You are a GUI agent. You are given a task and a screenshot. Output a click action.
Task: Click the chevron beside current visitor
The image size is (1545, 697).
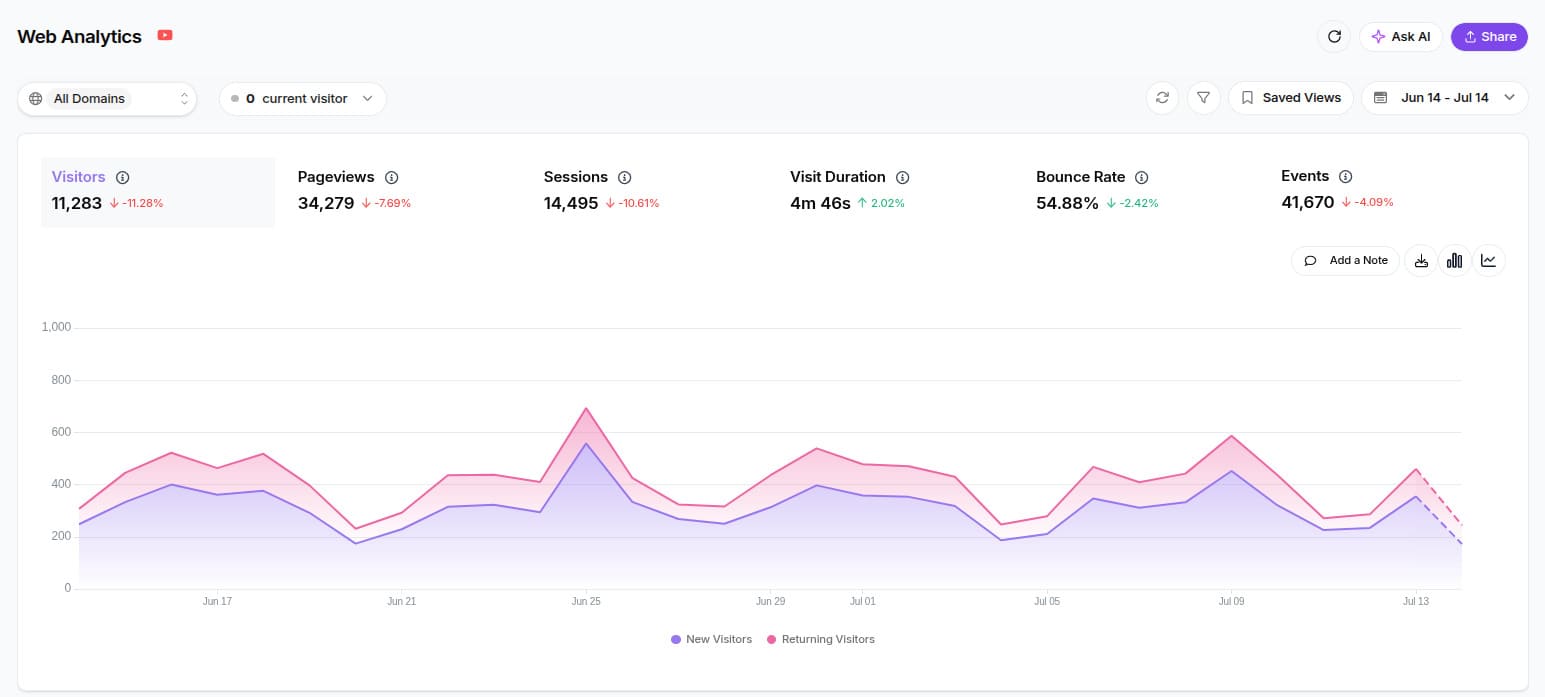coord(367,99)
